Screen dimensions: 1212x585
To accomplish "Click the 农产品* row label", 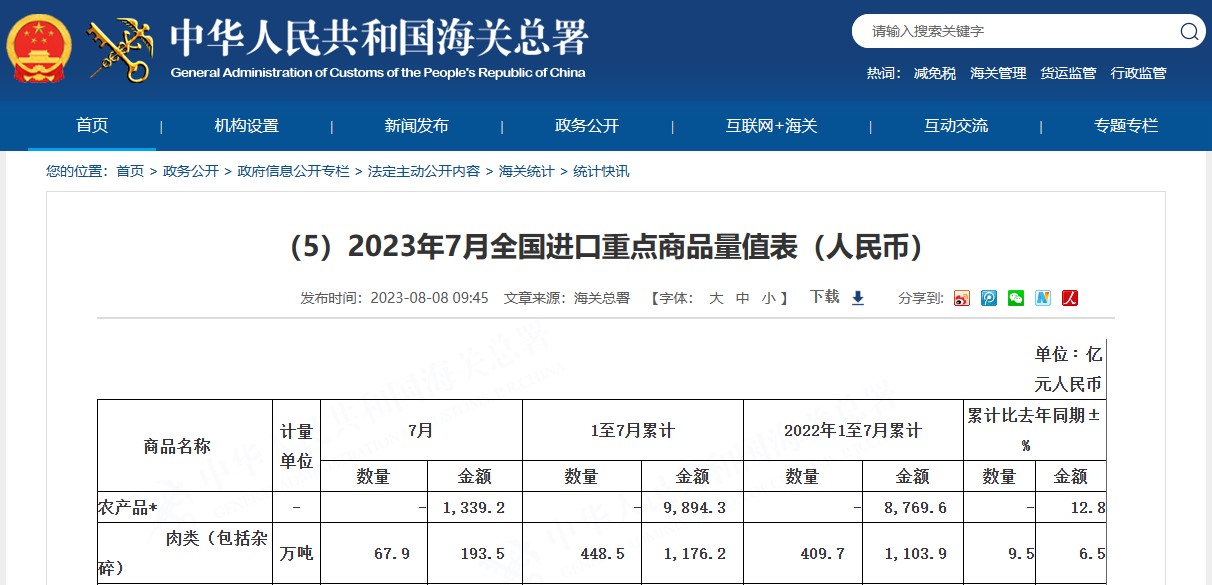I will pos(128,508).
